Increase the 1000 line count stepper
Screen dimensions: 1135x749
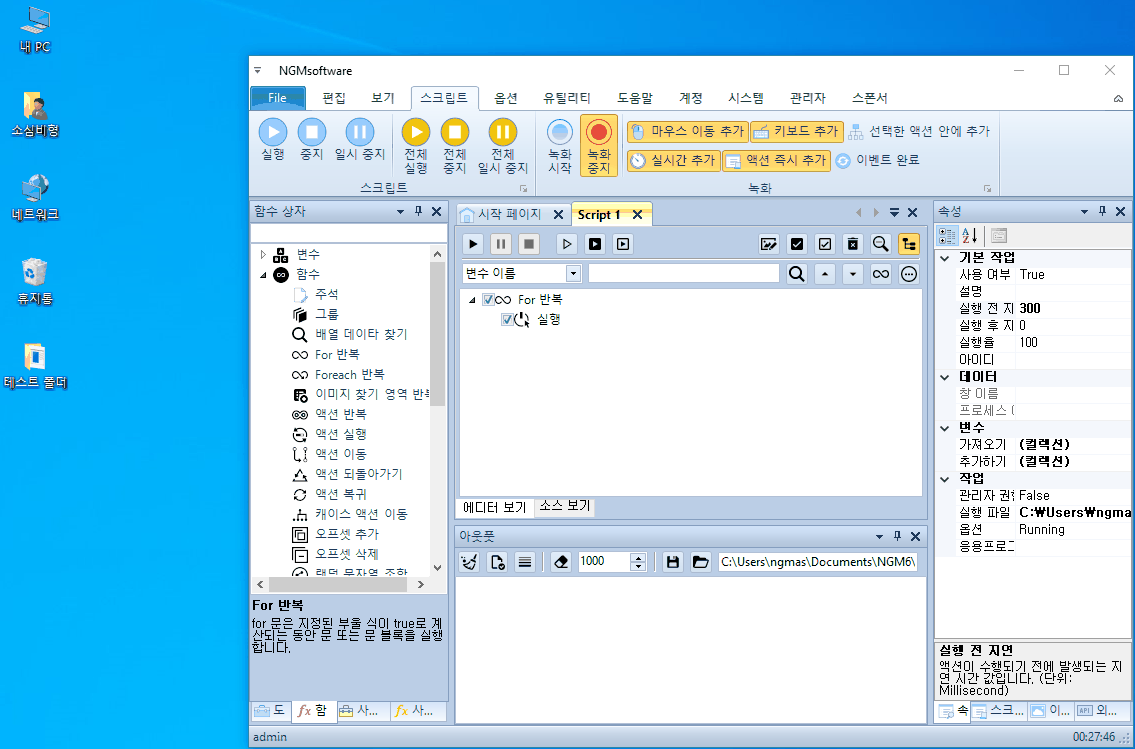point(638,558)
